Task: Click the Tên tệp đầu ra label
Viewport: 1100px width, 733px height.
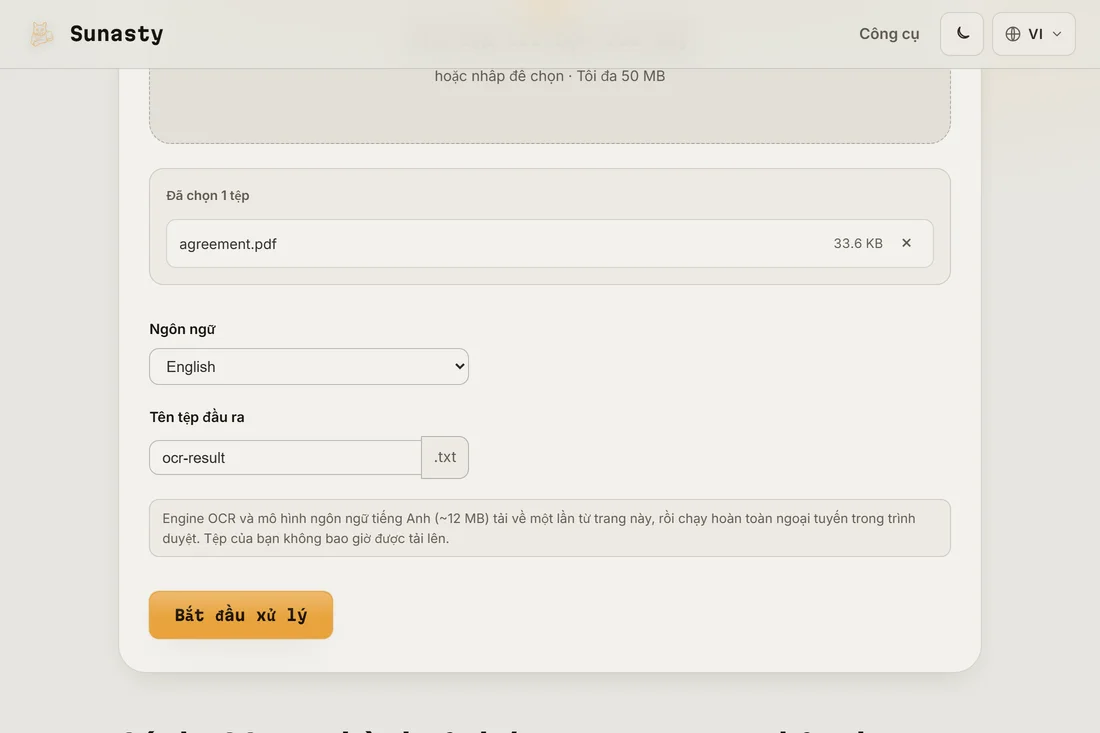Action: 197,417
